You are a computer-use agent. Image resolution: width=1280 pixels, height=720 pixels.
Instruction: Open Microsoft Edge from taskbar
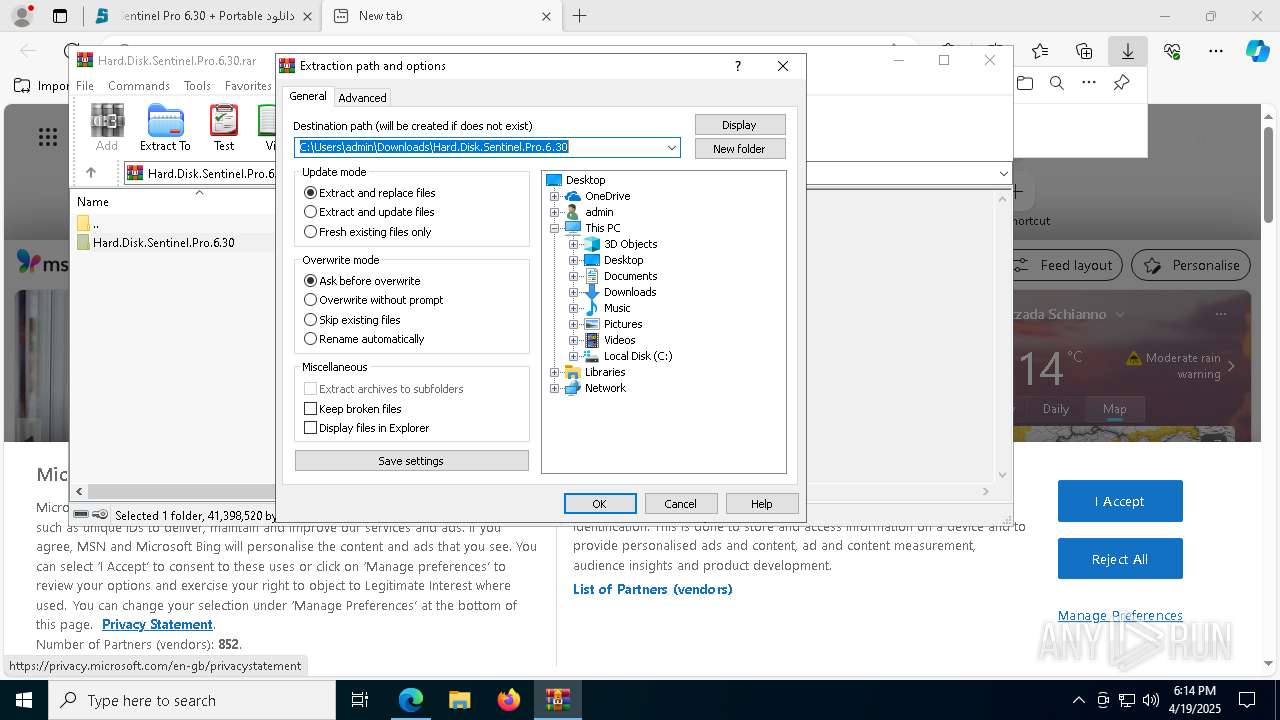click(x=411, y=700)
